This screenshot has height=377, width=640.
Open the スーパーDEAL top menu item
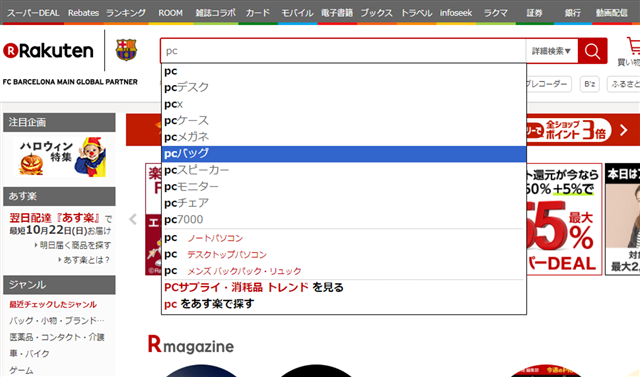[x=33, y=13]
